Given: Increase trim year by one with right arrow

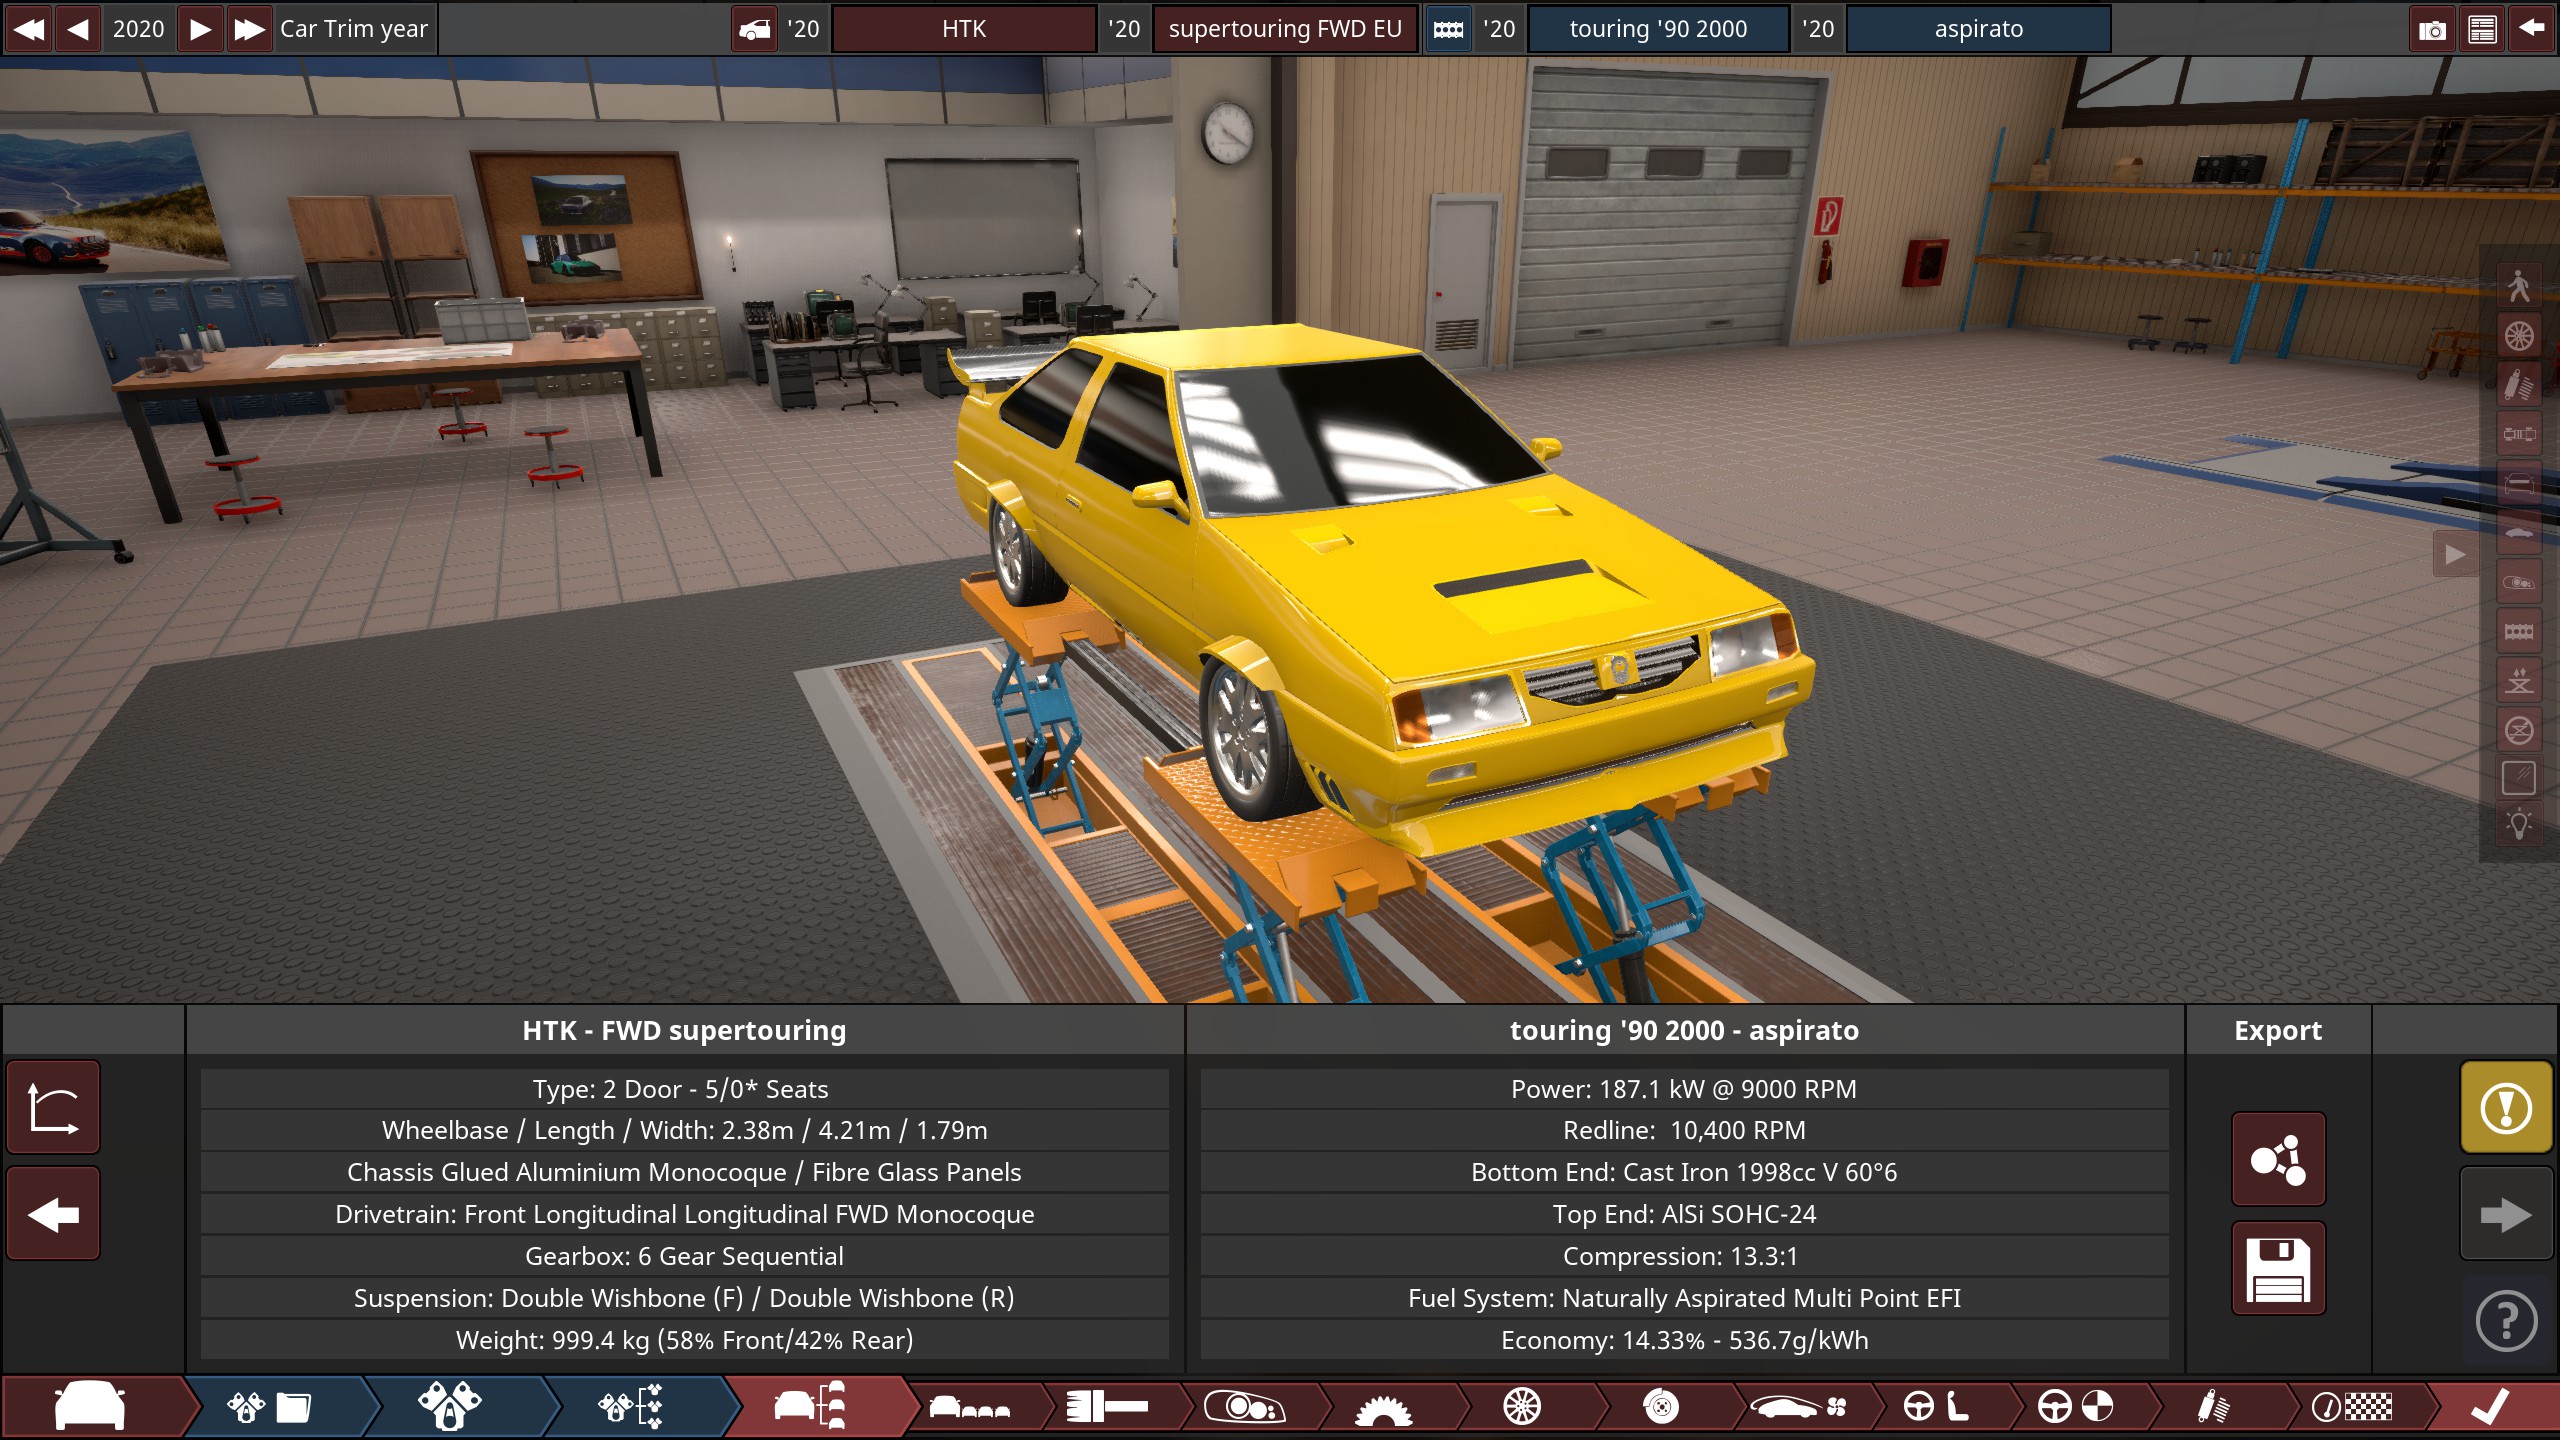Looking at the screenshot, I should pos(200,28).
